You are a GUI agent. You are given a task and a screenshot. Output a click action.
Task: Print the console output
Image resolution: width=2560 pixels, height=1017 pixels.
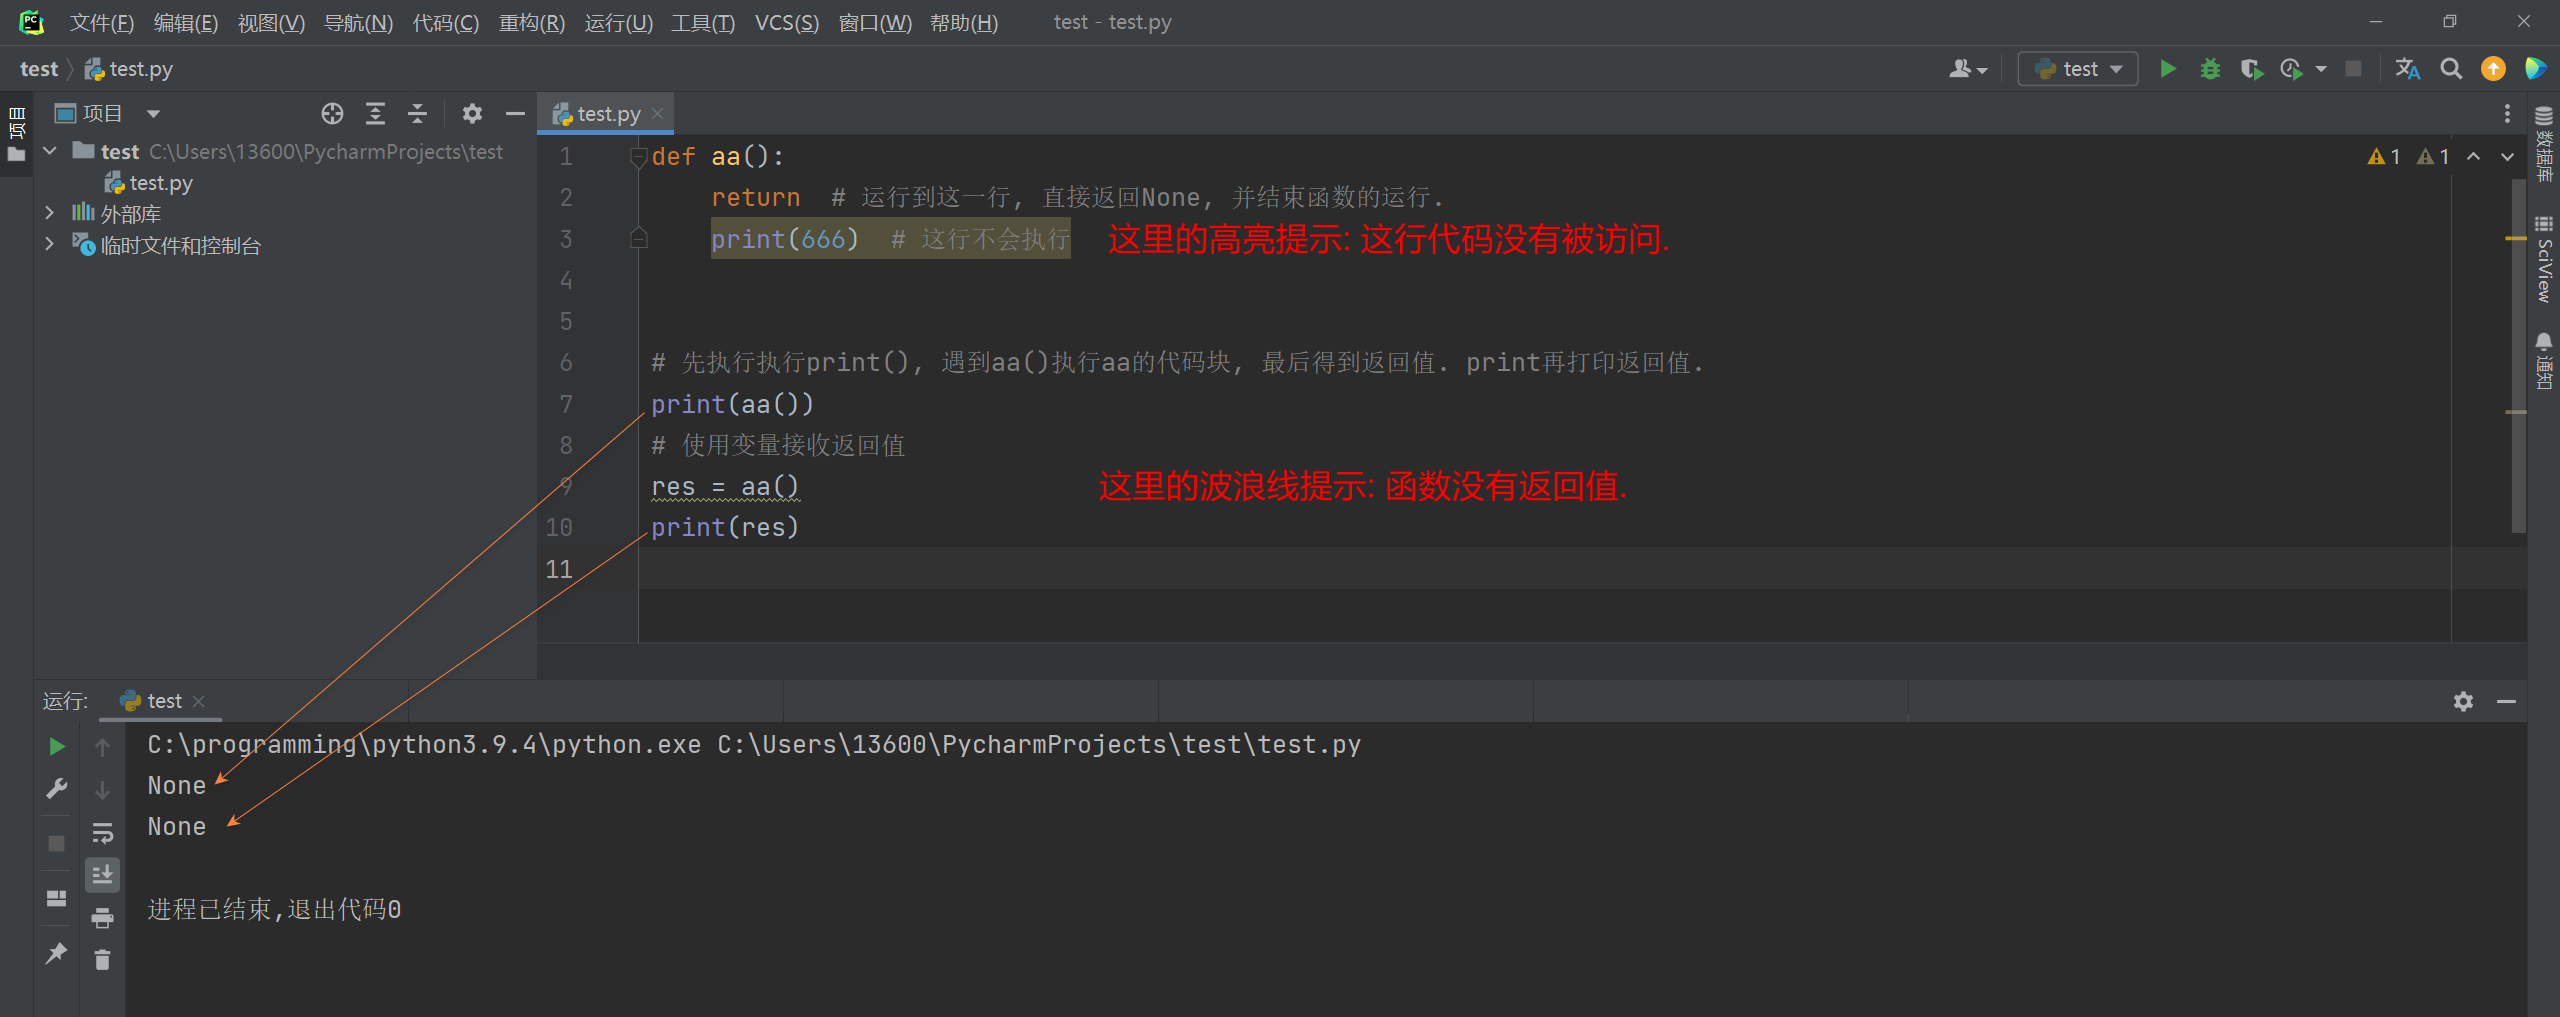click(x=102, y=918)
